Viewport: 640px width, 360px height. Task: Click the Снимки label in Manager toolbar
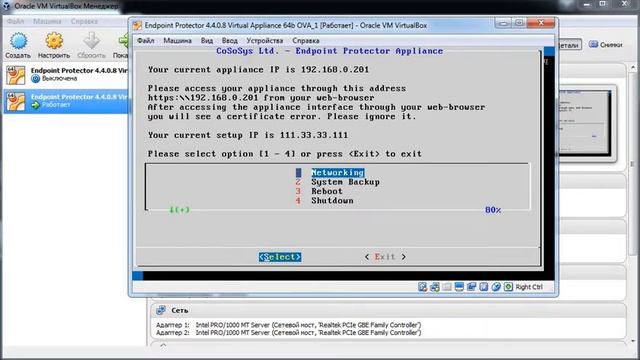[x=611, y=45]
